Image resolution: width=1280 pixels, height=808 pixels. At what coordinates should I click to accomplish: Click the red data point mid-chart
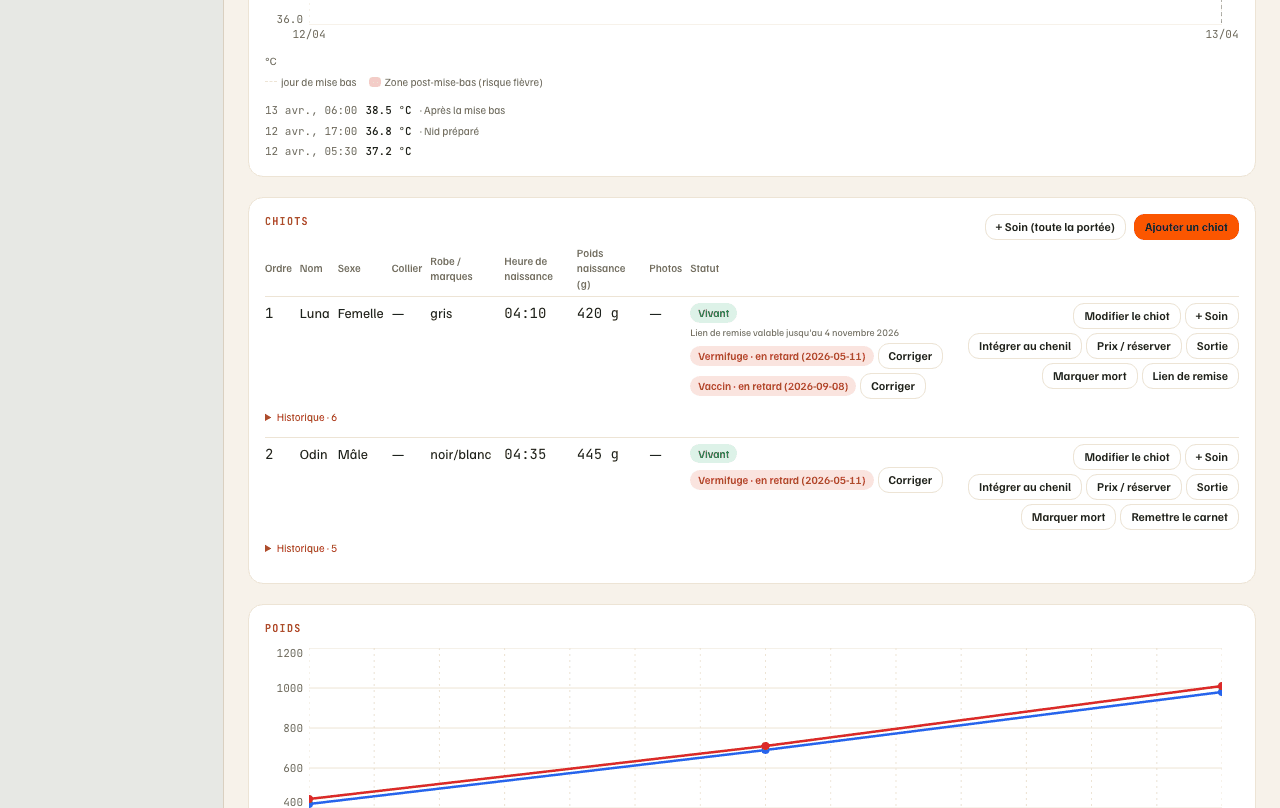pyautogui.click(x=765, y=746)
